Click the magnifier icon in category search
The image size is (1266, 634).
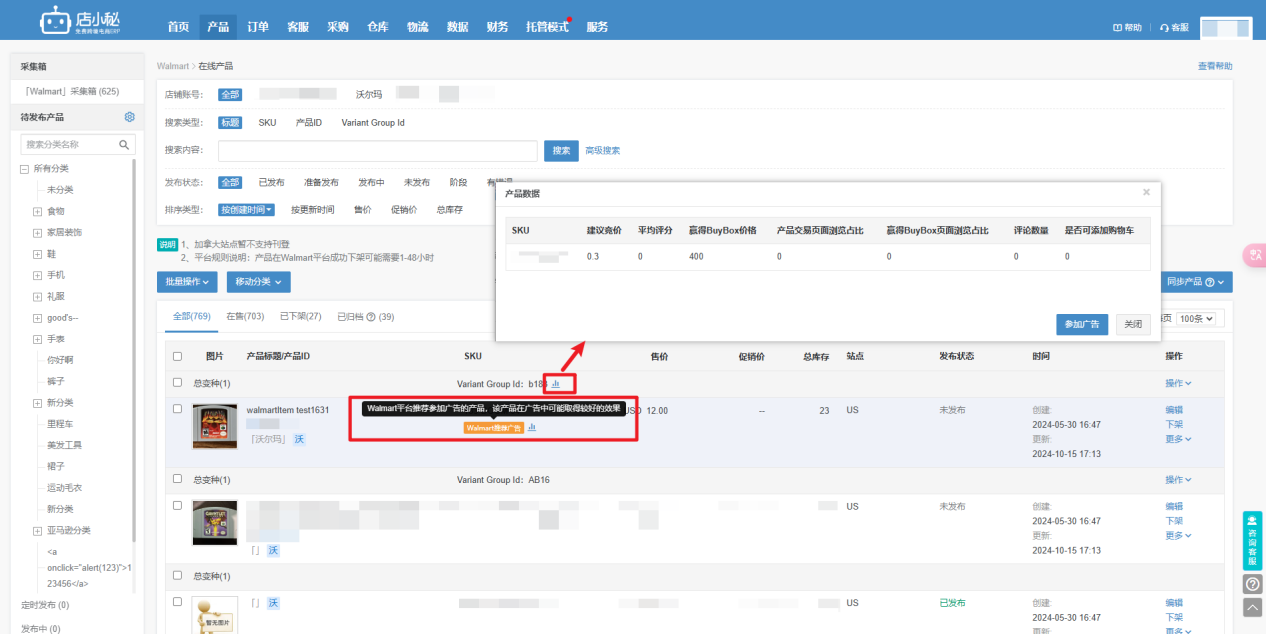pyautogui.click(x=125, y=145)
